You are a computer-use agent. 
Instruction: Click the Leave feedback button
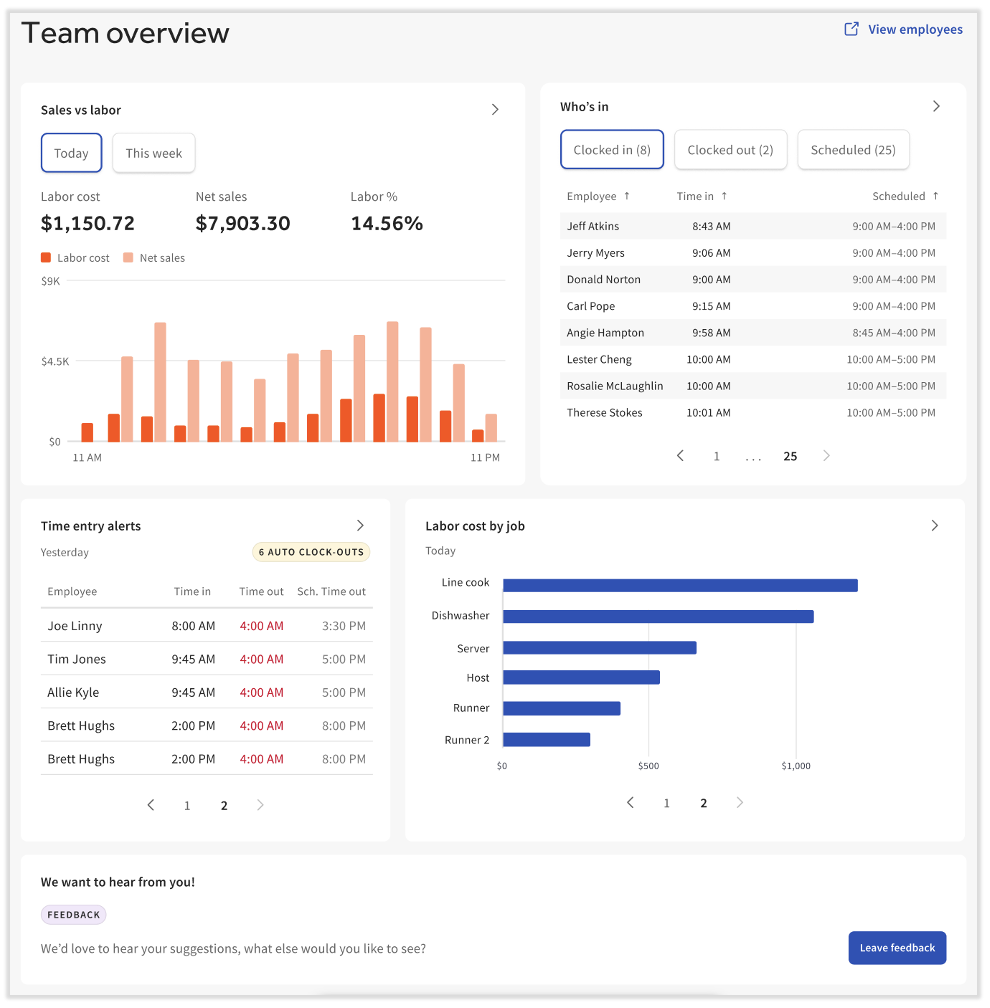coord(897,948)
